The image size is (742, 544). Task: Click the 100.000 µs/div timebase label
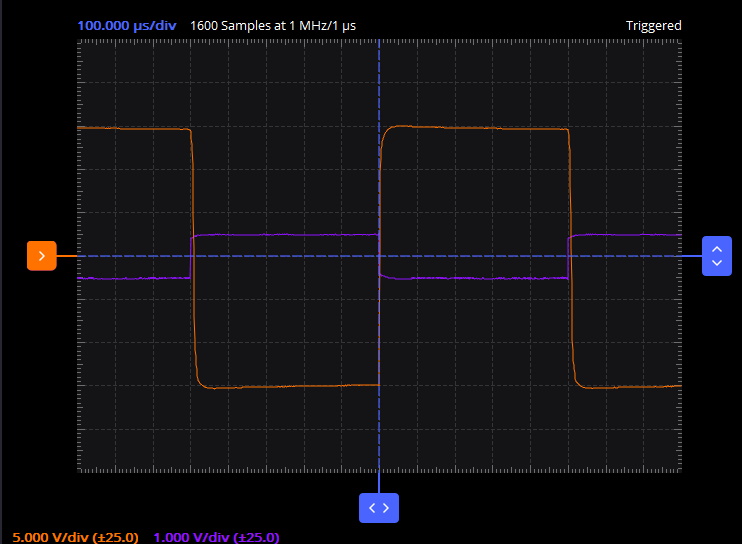click(x=127, y=26)
